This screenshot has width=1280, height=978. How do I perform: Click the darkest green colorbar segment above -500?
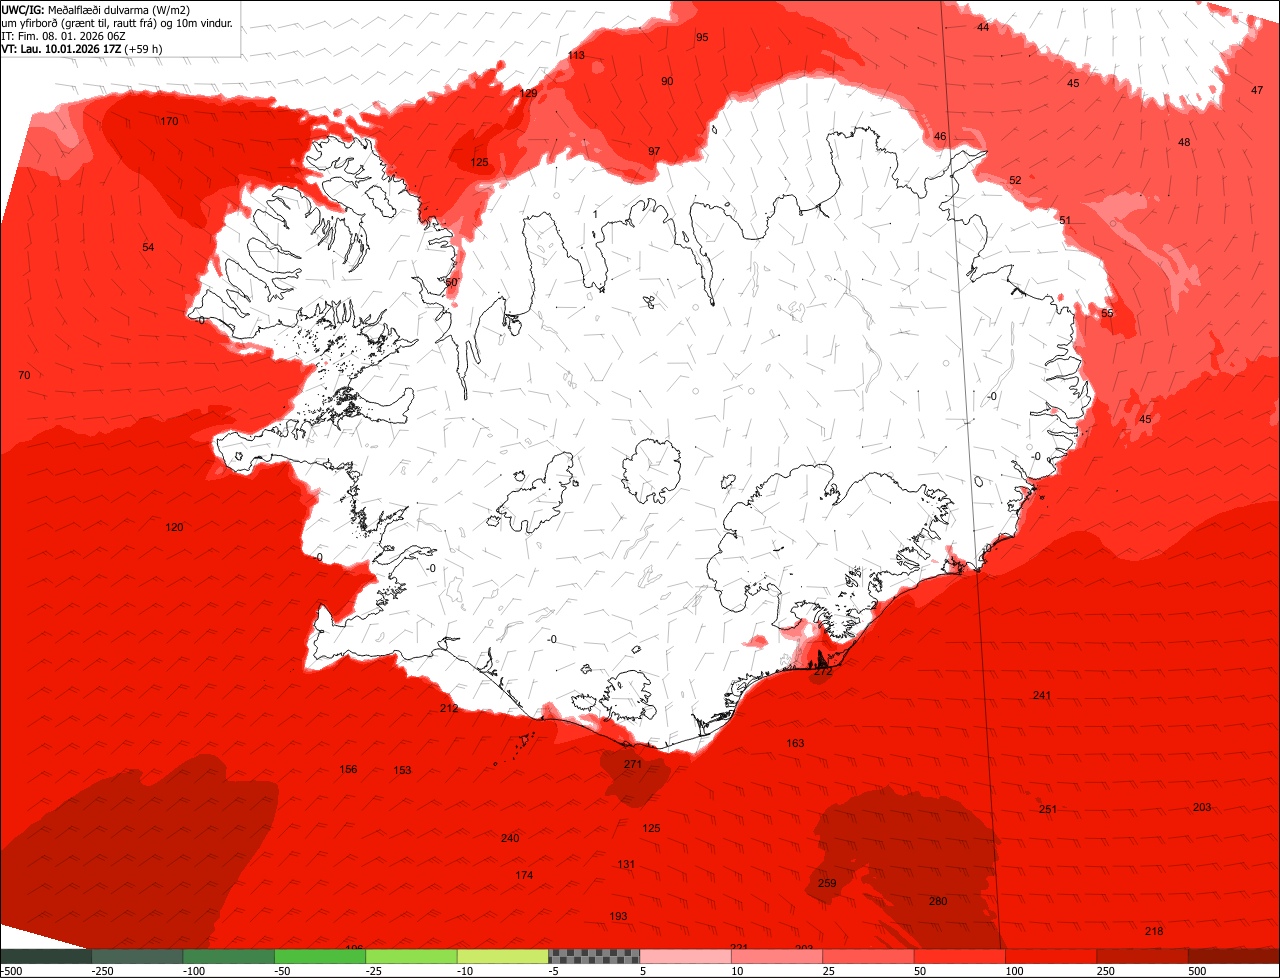coord(45,956)
